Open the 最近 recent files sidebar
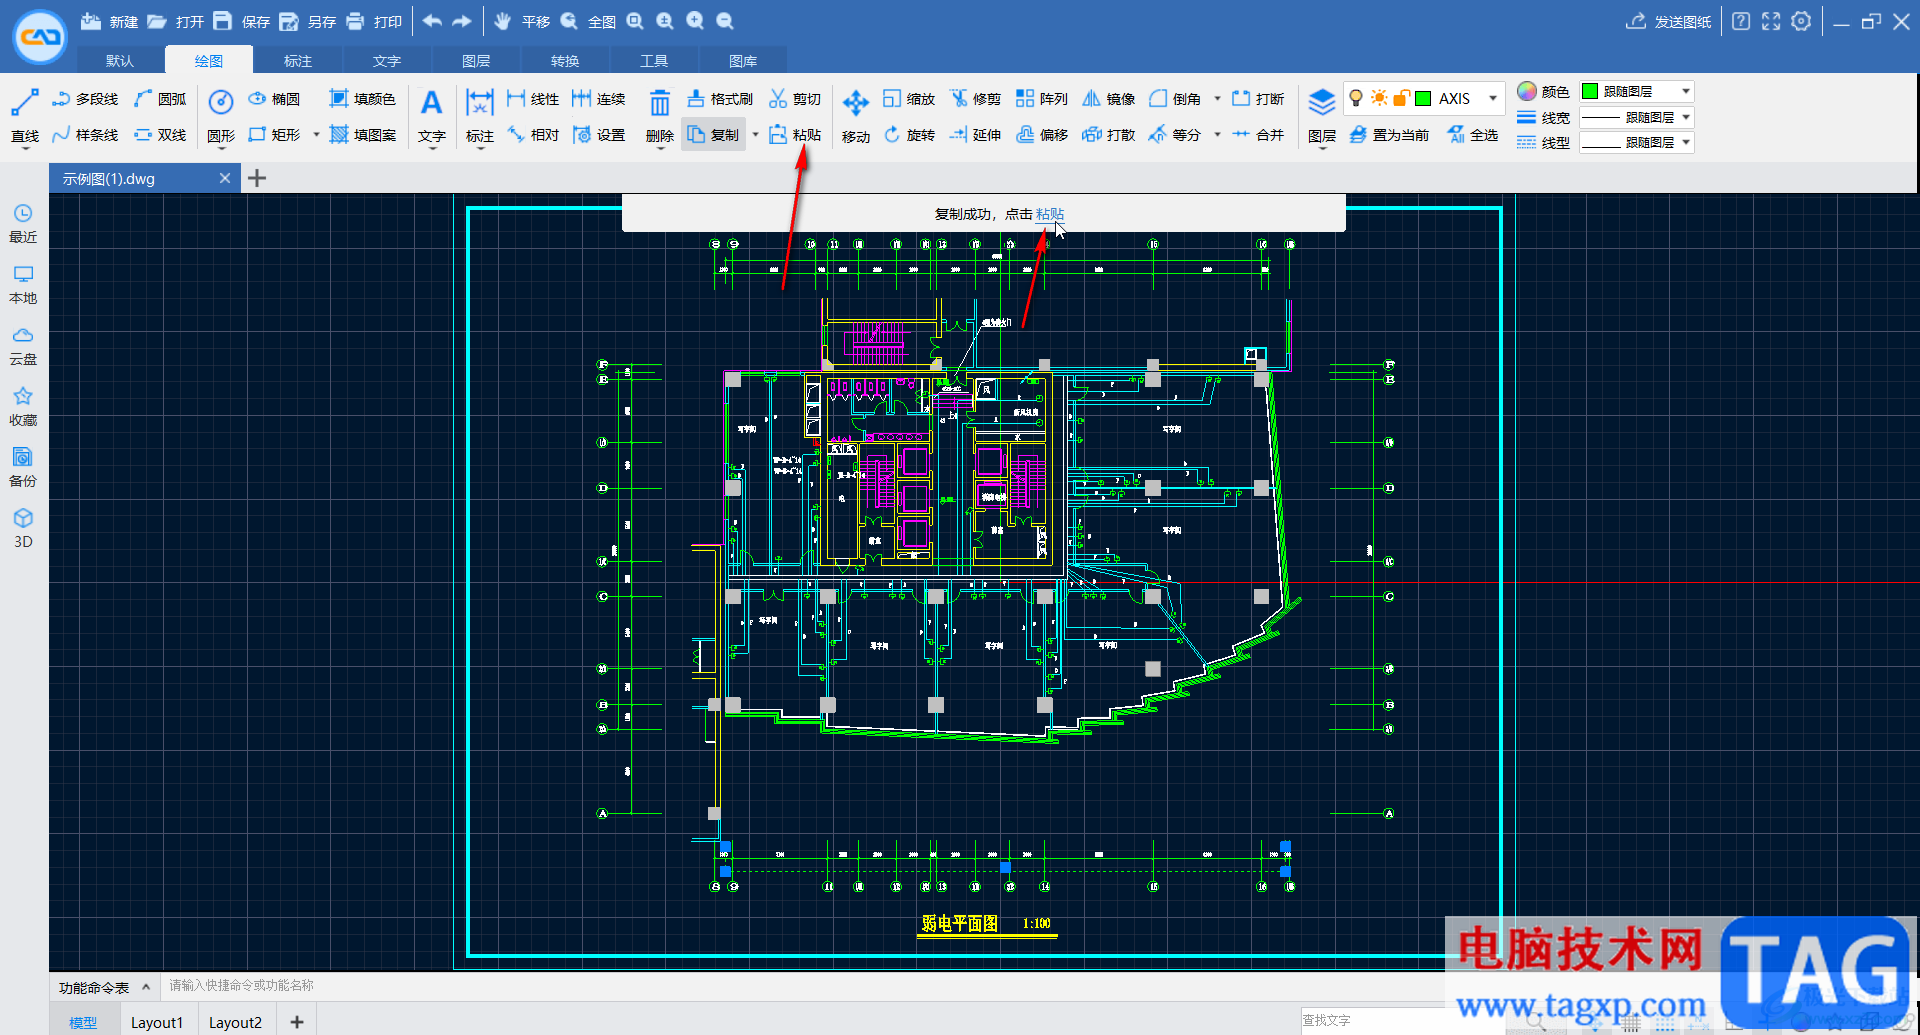This screenshot has width=1920, height=1035. click(23, 224)
